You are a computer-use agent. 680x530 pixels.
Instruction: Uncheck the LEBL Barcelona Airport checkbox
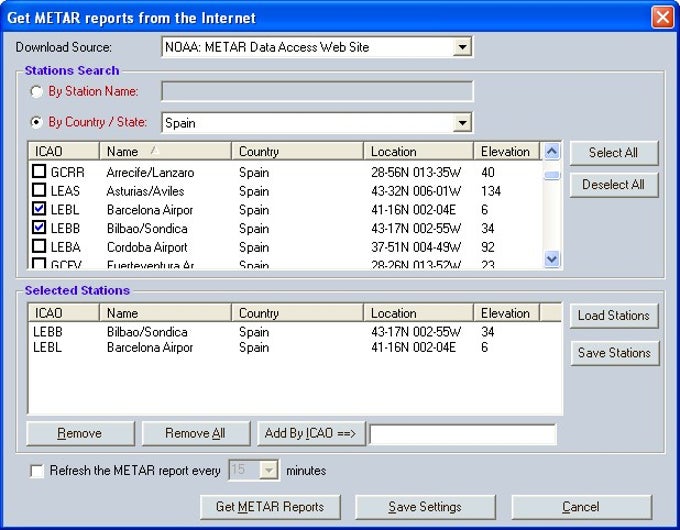tap(39, 208)
